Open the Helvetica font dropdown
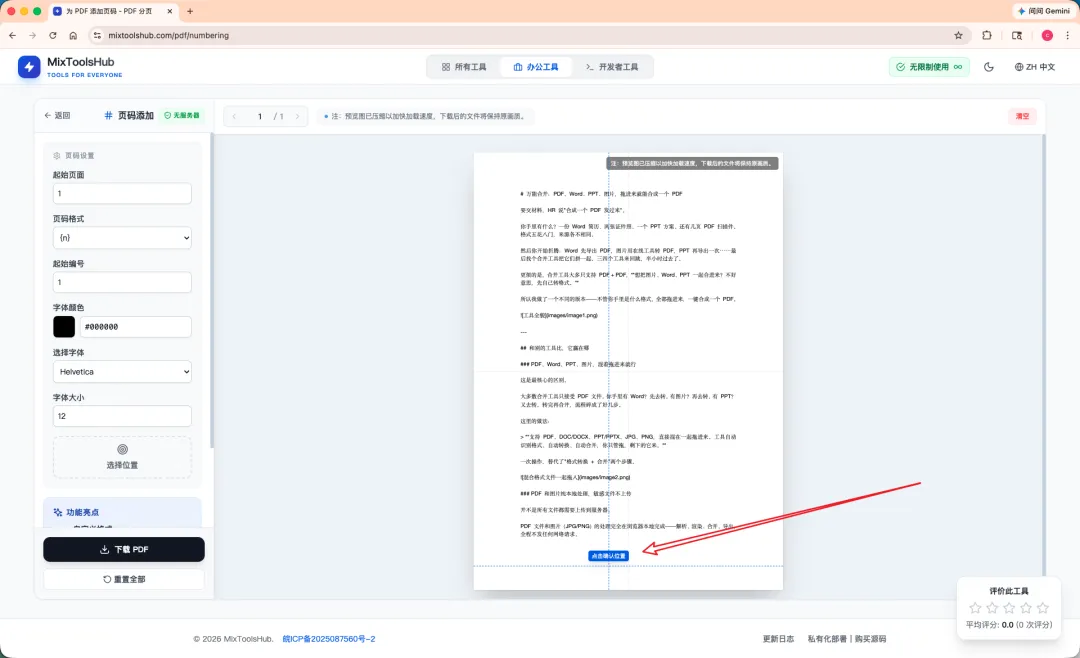This screenshot has height=658, width=1080. pos(122,371)
